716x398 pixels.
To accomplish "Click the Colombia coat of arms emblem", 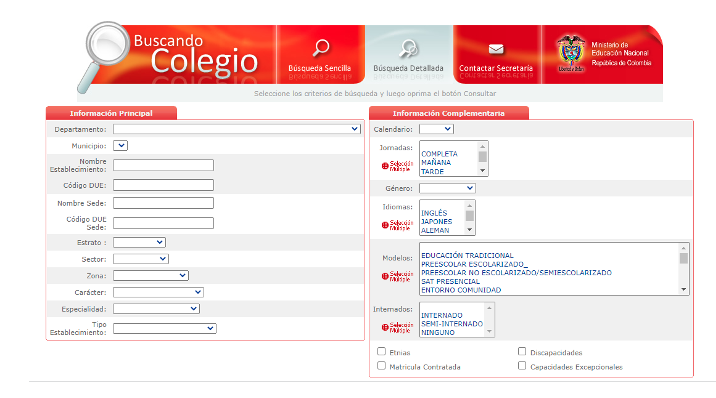I will (571, 53).
